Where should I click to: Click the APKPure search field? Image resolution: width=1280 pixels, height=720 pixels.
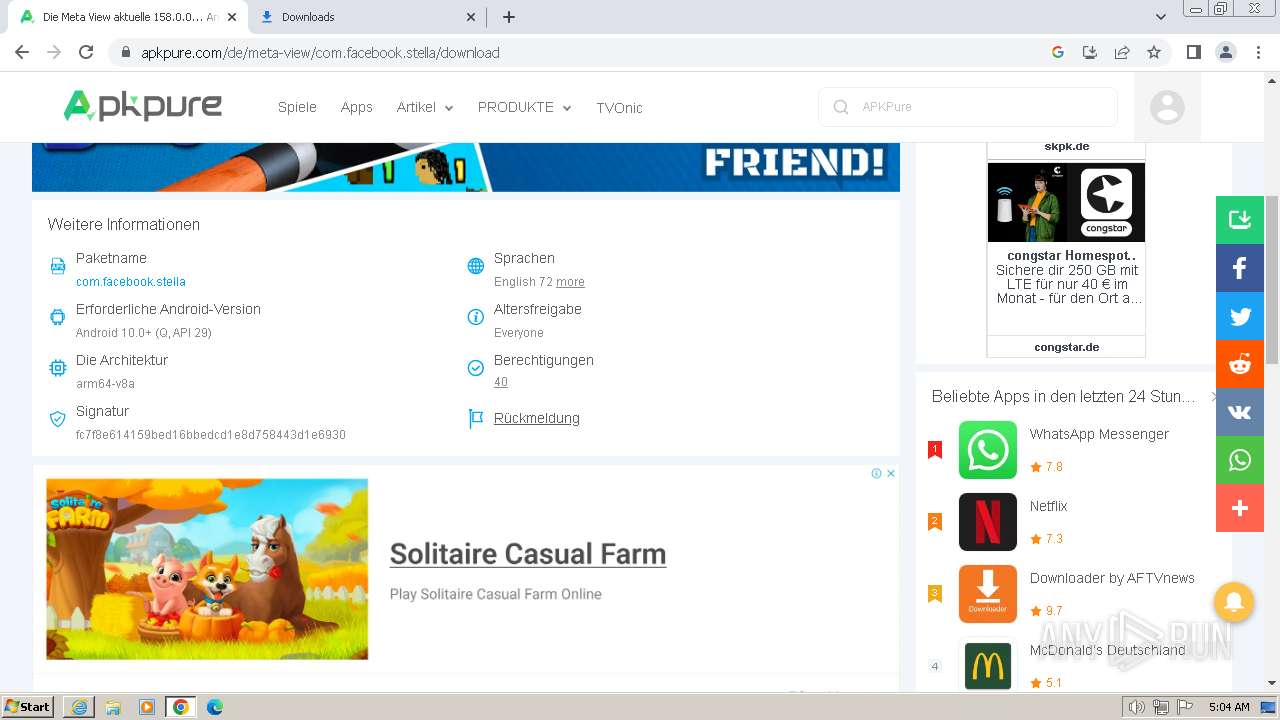click(x=968, y=107)
